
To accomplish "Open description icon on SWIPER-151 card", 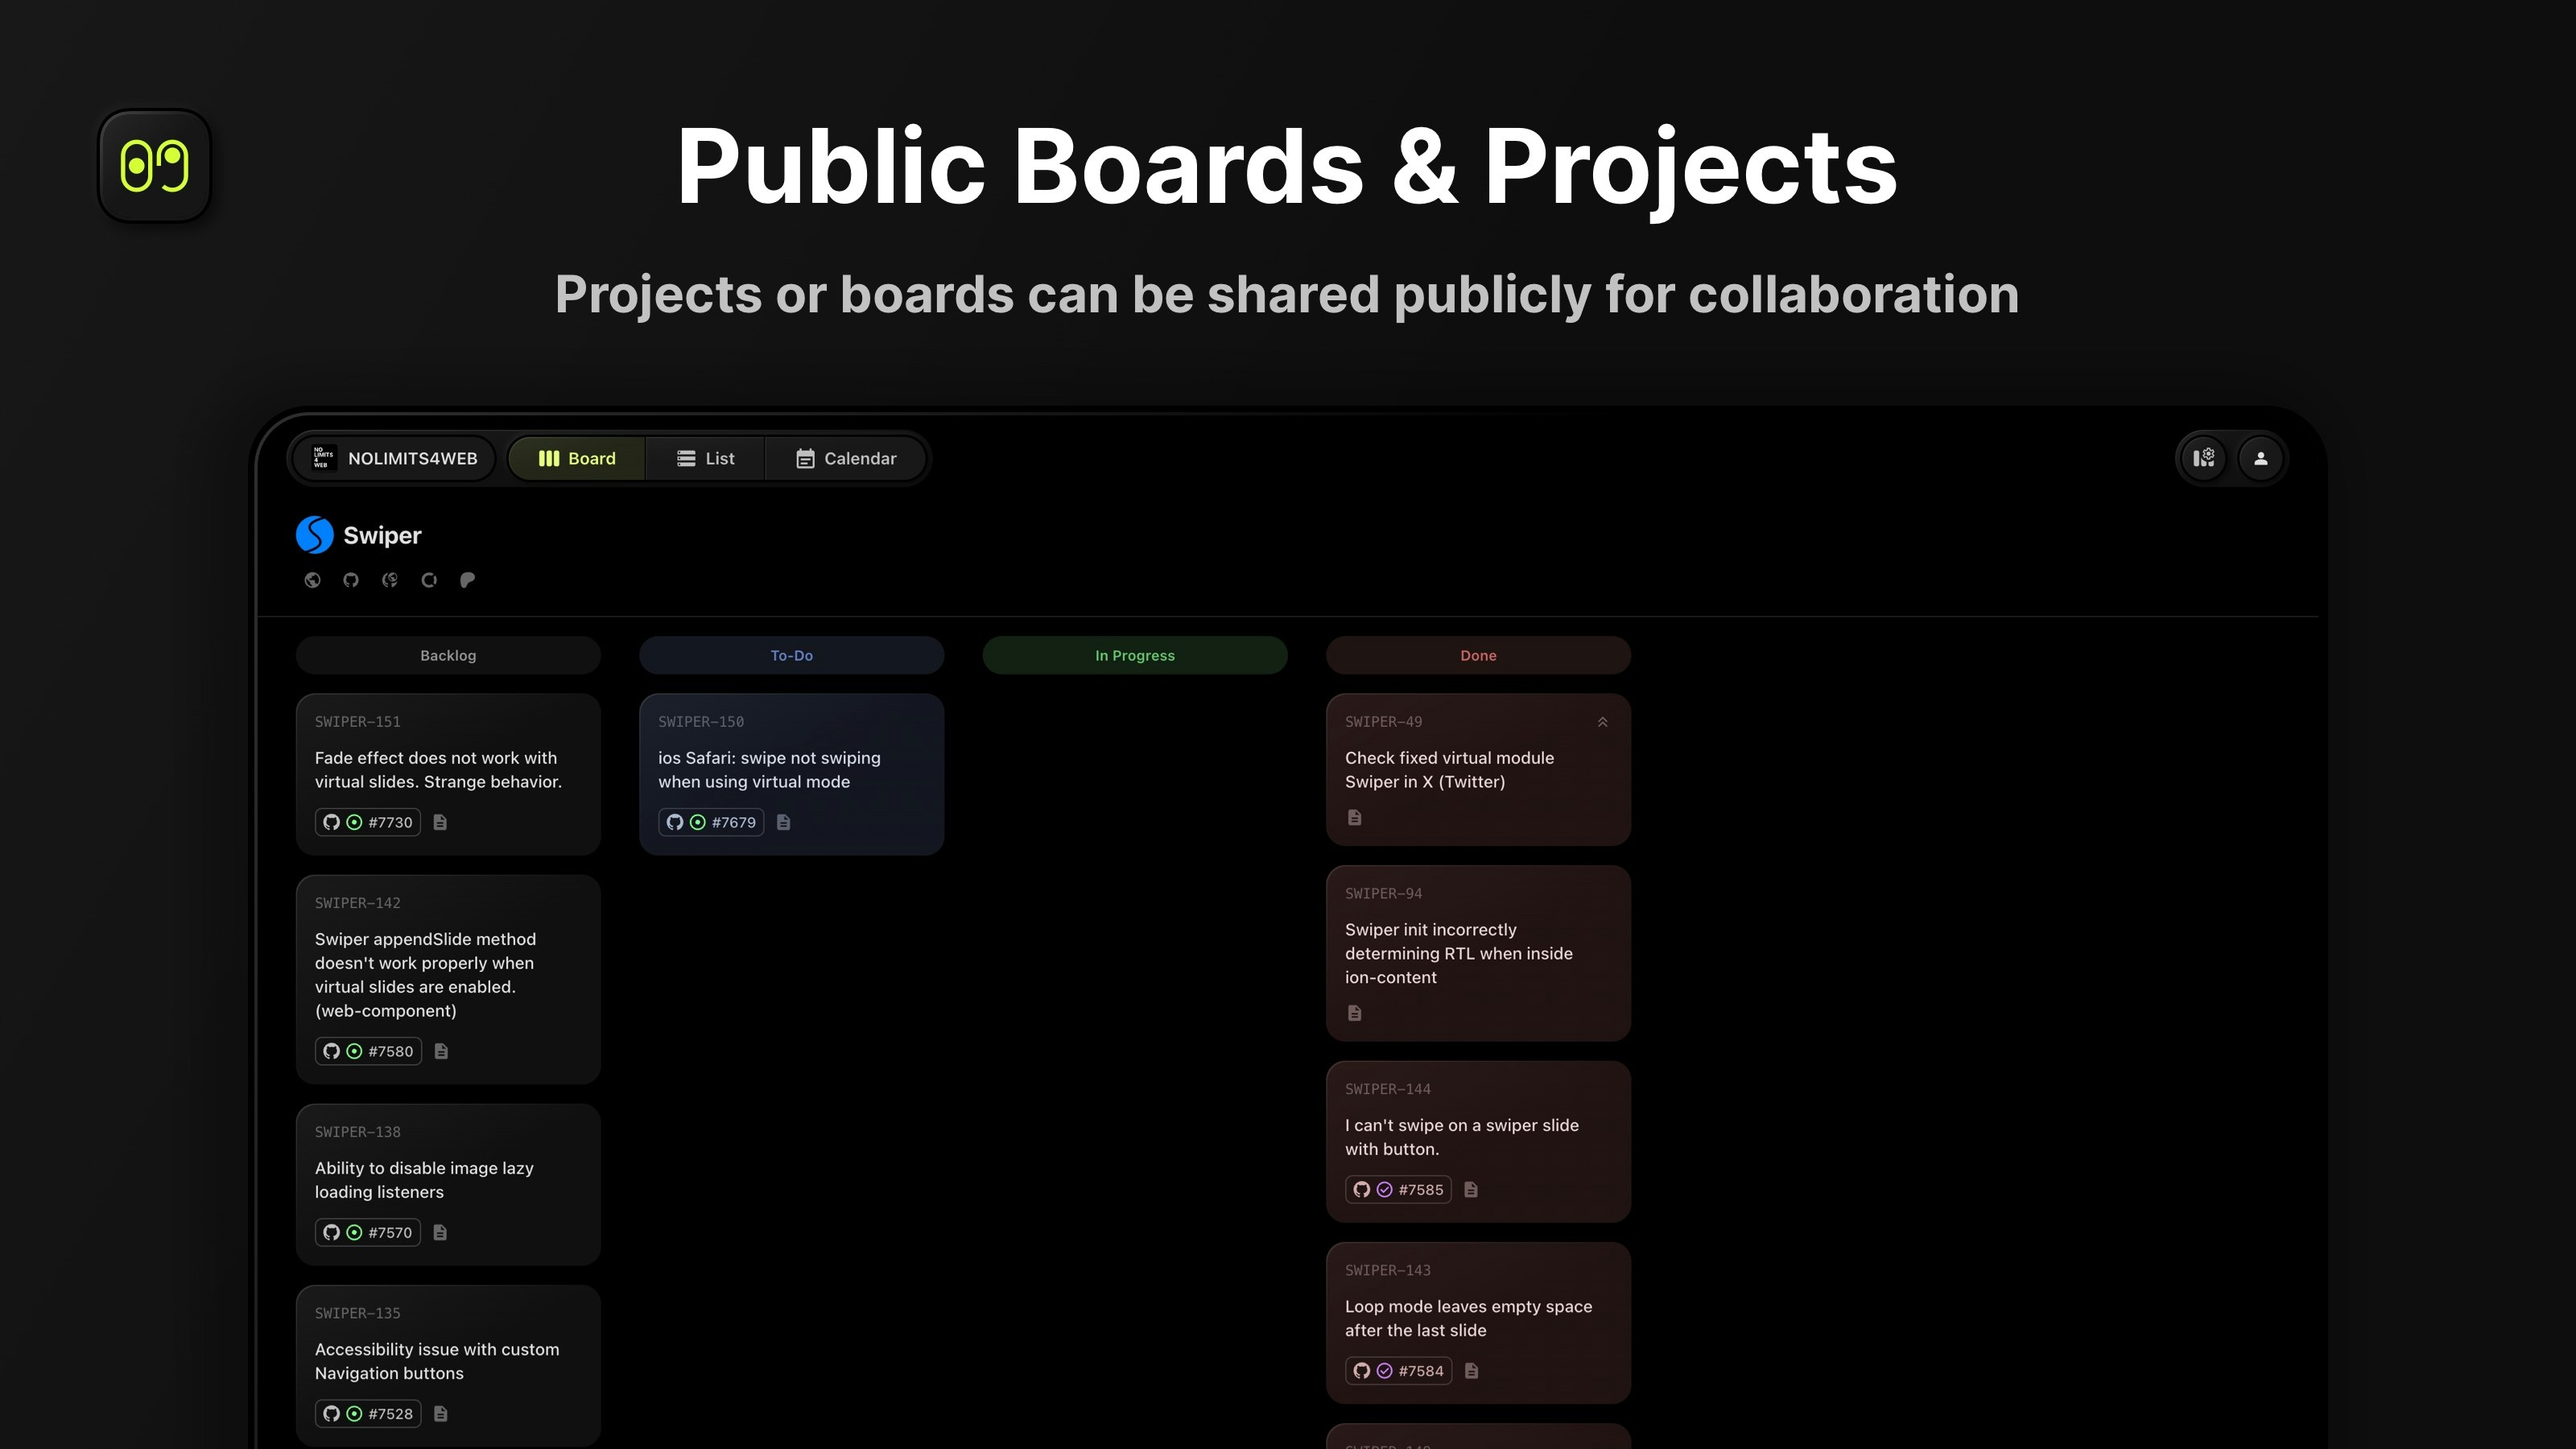I will (440, 822).
